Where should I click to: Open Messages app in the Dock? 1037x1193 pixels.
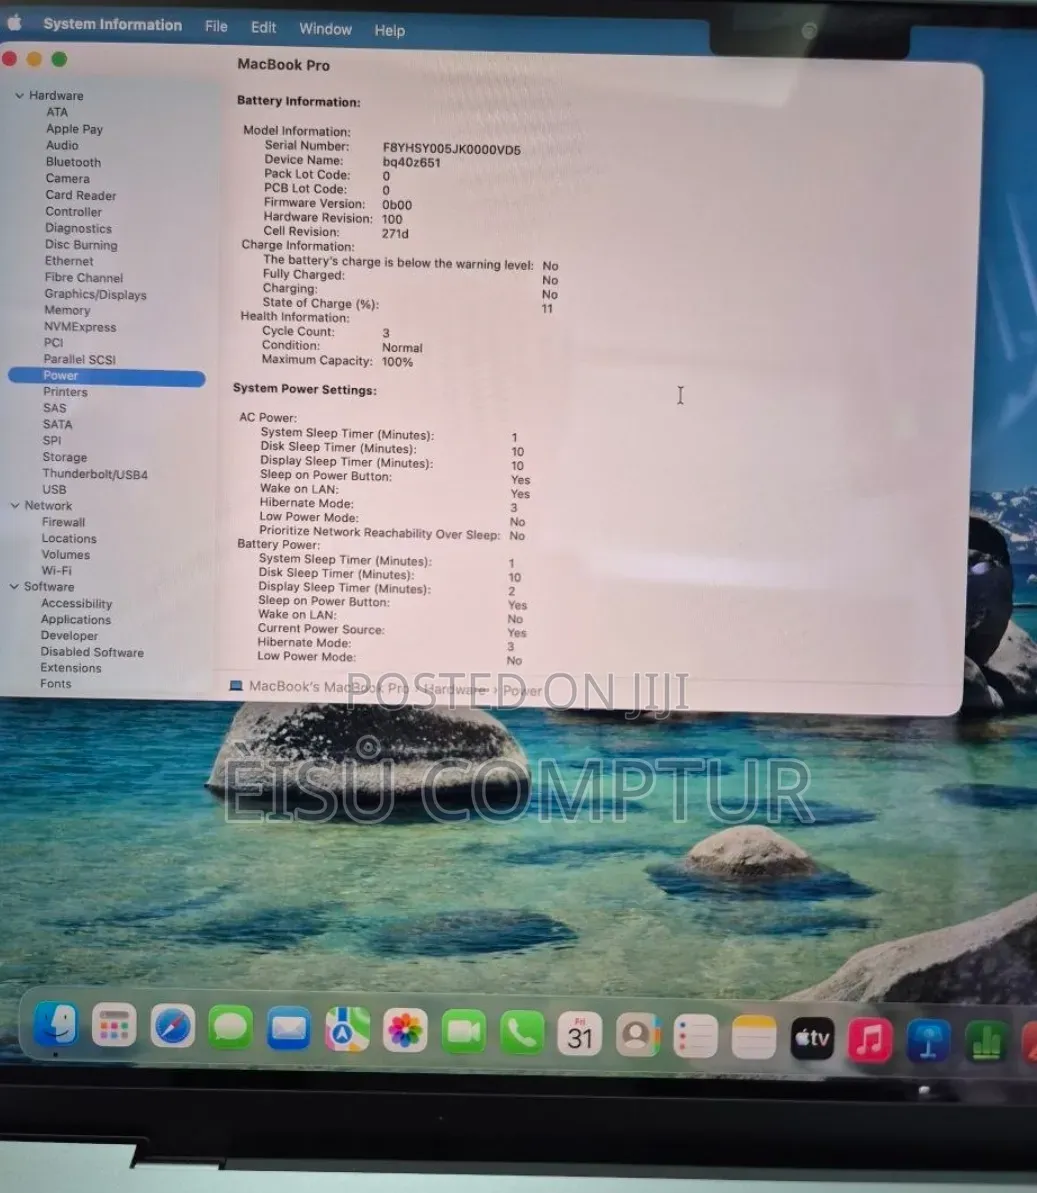click(x=231, y=1028)
